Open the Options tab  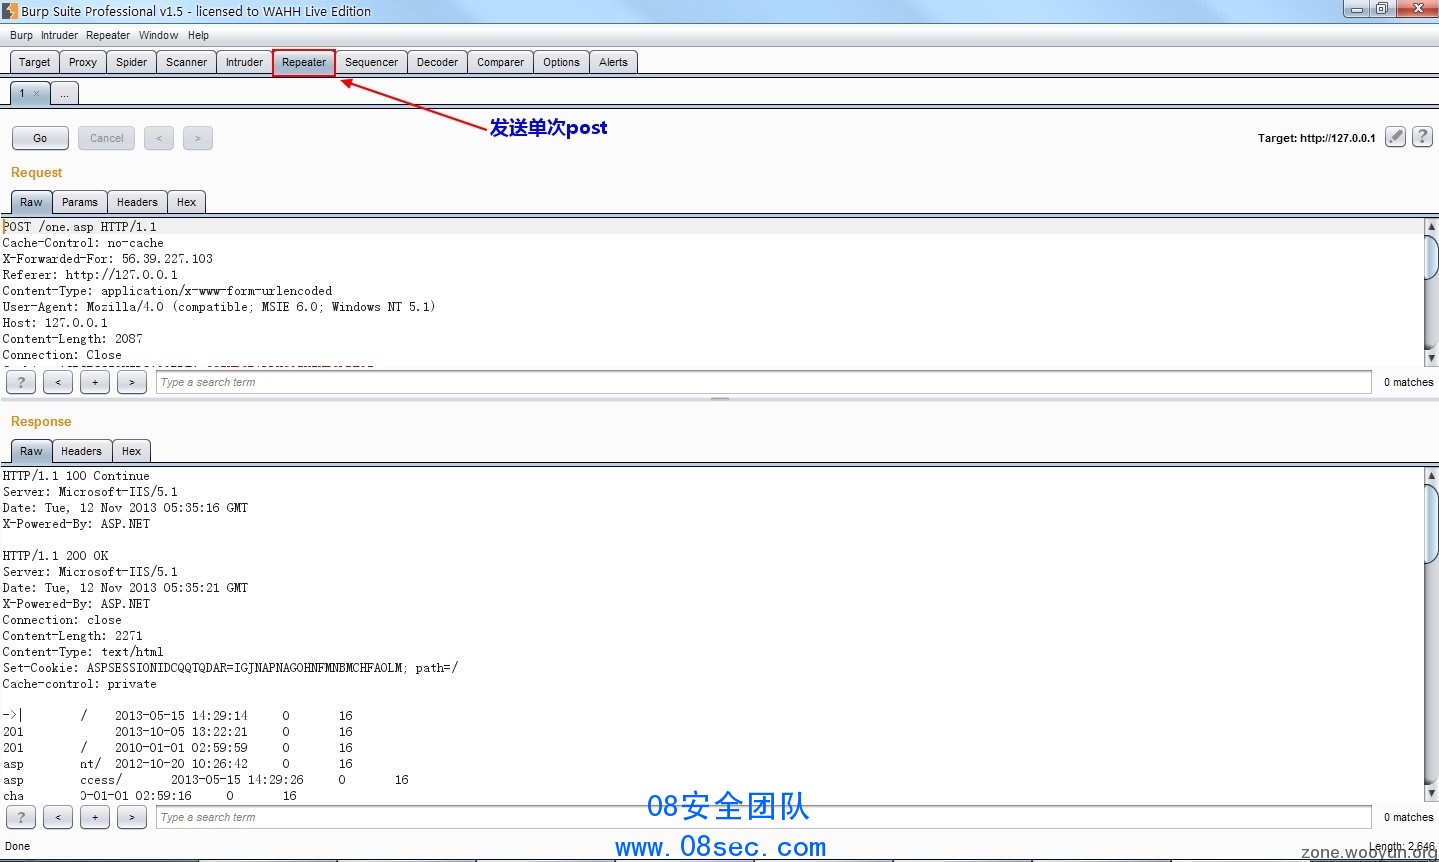click(561, 62)
